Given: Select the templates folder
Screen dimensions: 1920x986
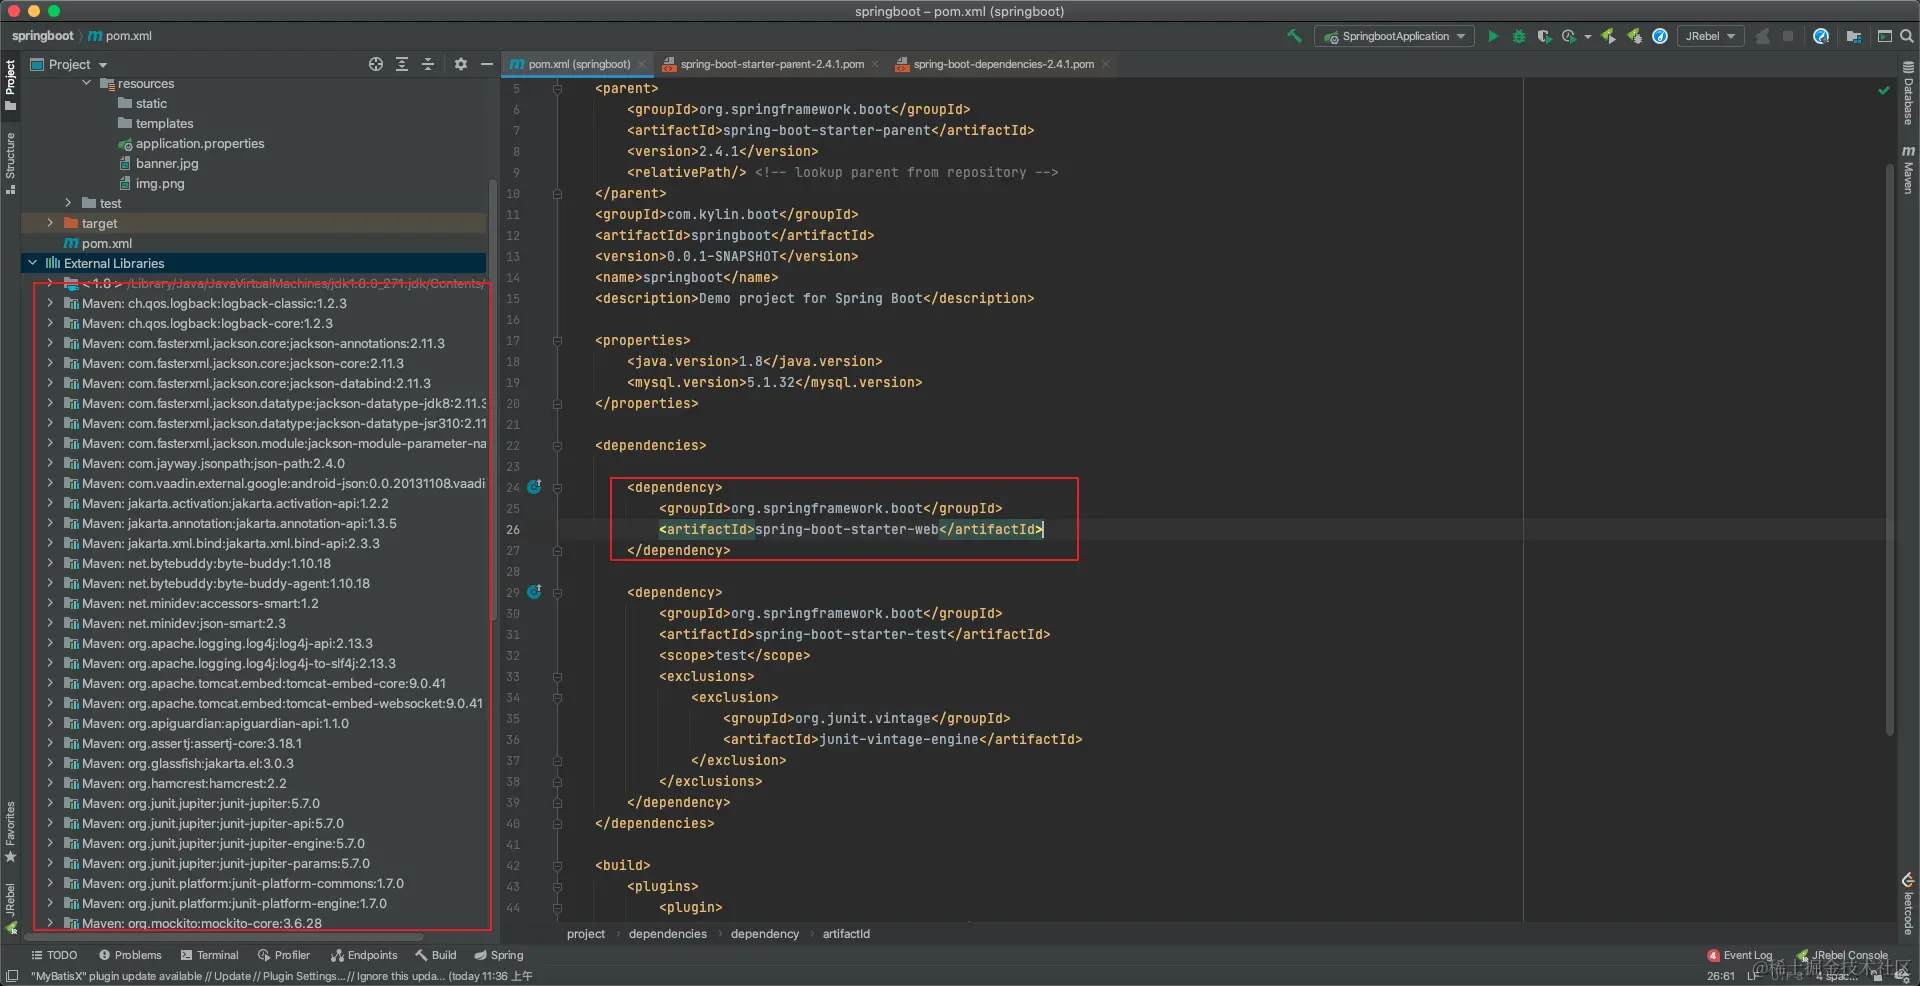Looking at the screenshot, I should pos(155,124).
